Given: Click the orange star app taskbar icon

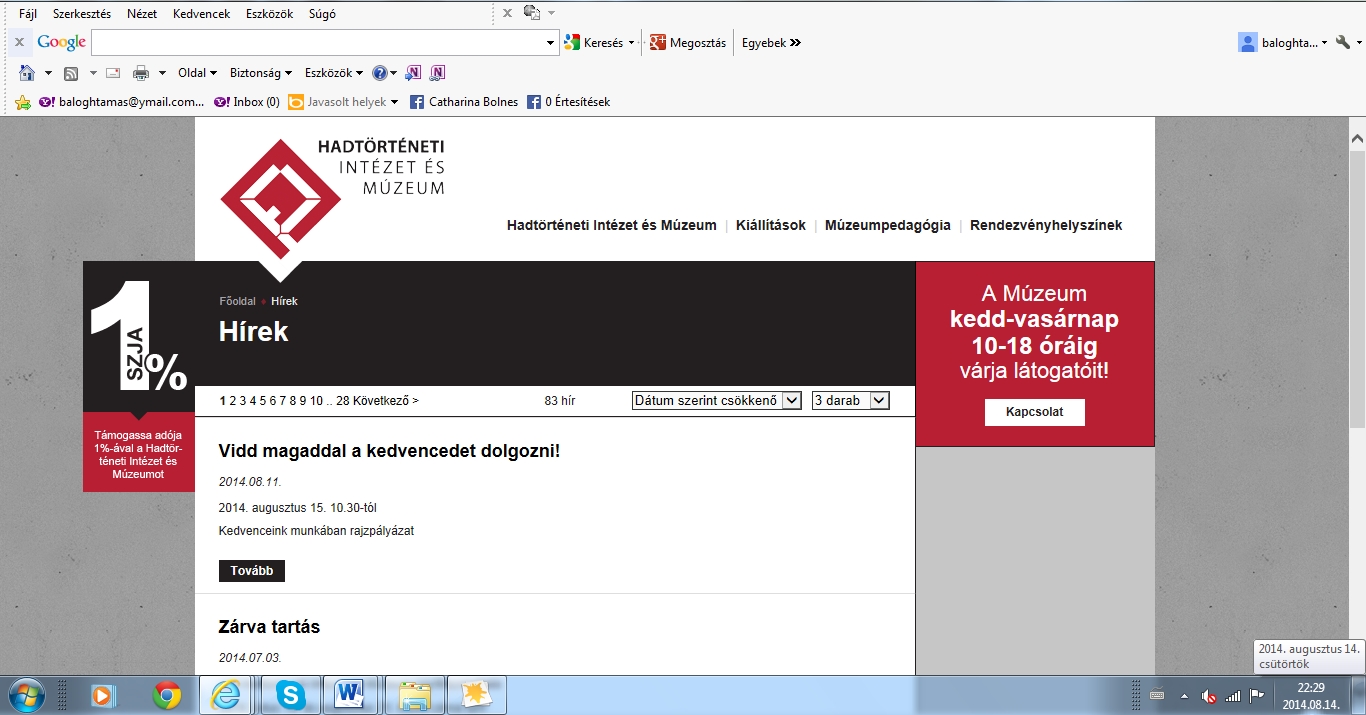Looking at the screenshot, I should 477,695.
